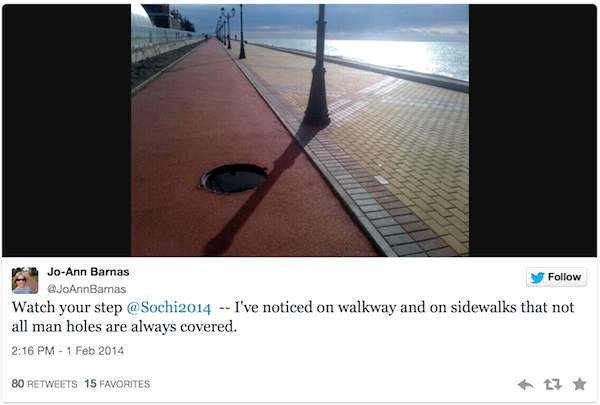Image resolution: width=600 pixels, height=405 pixels.
Task: Click the black bar right of photo
Action: [533, 130]
